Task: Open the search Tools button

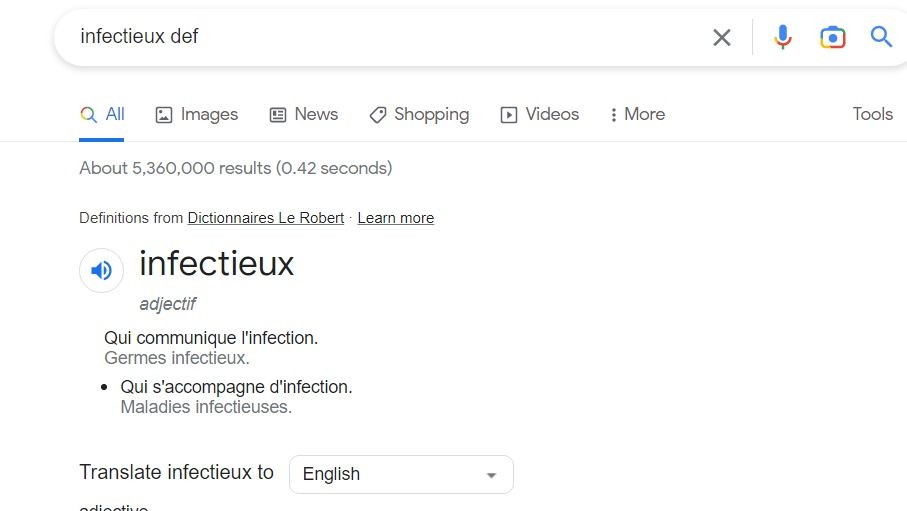Action: [x=872, y=114]
